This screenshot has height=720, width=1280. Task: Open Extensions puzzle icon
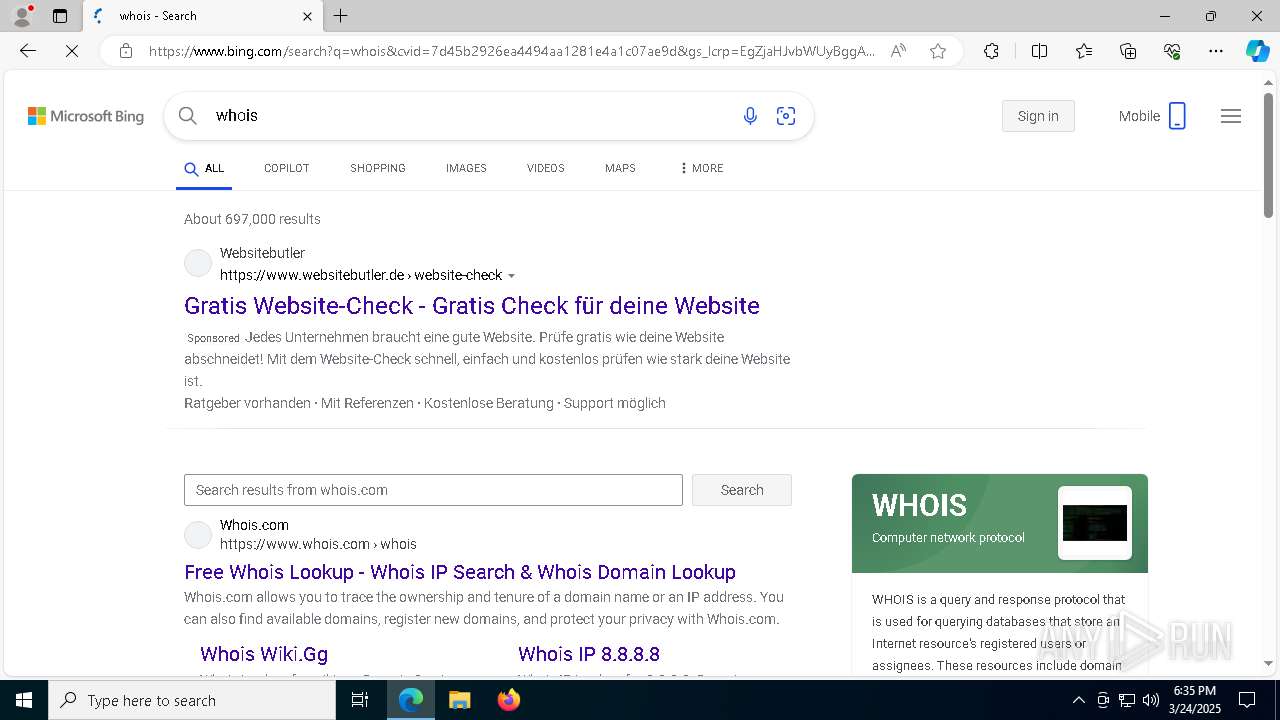pyautogui.click(x=991, y=51)
